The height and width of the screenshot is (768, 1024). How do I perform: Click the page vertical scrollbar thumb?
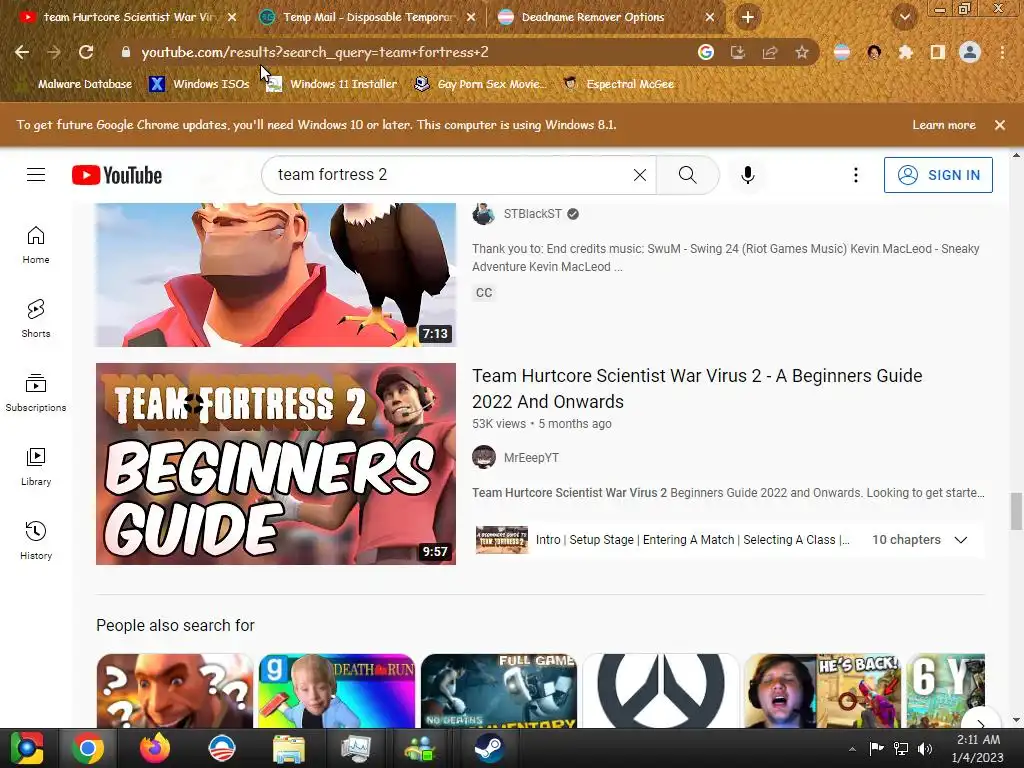[x=1016, y=511]
